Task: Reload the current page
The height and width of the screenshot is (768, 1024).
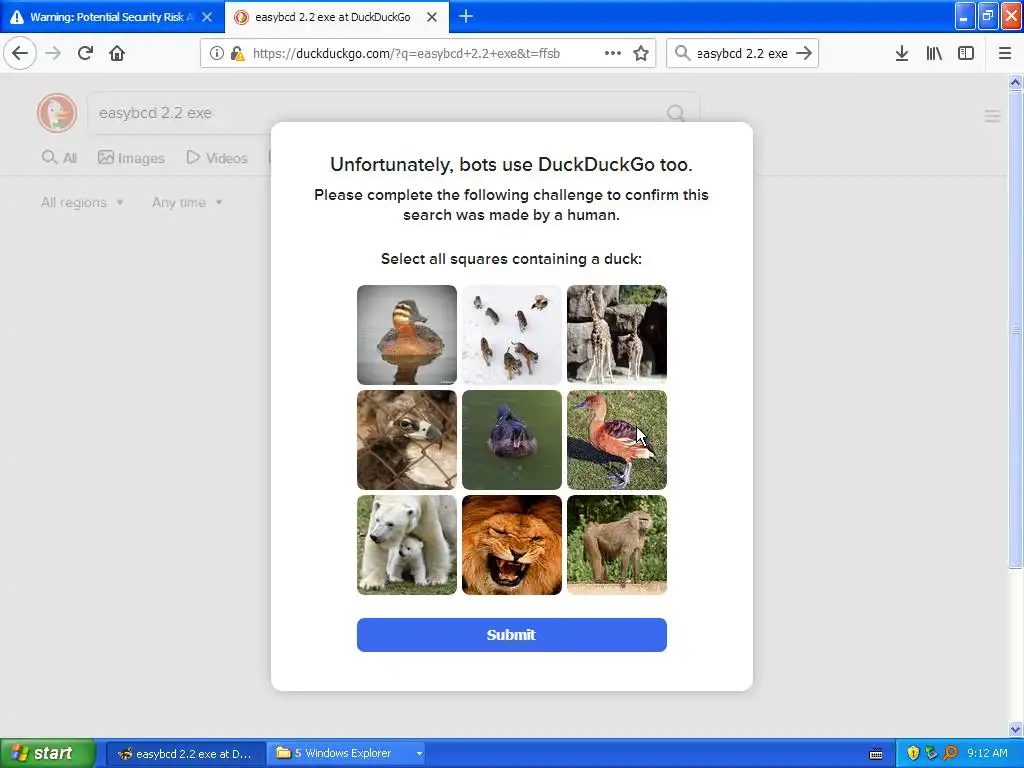Action: pyautogui.click(x=85, y=53)
